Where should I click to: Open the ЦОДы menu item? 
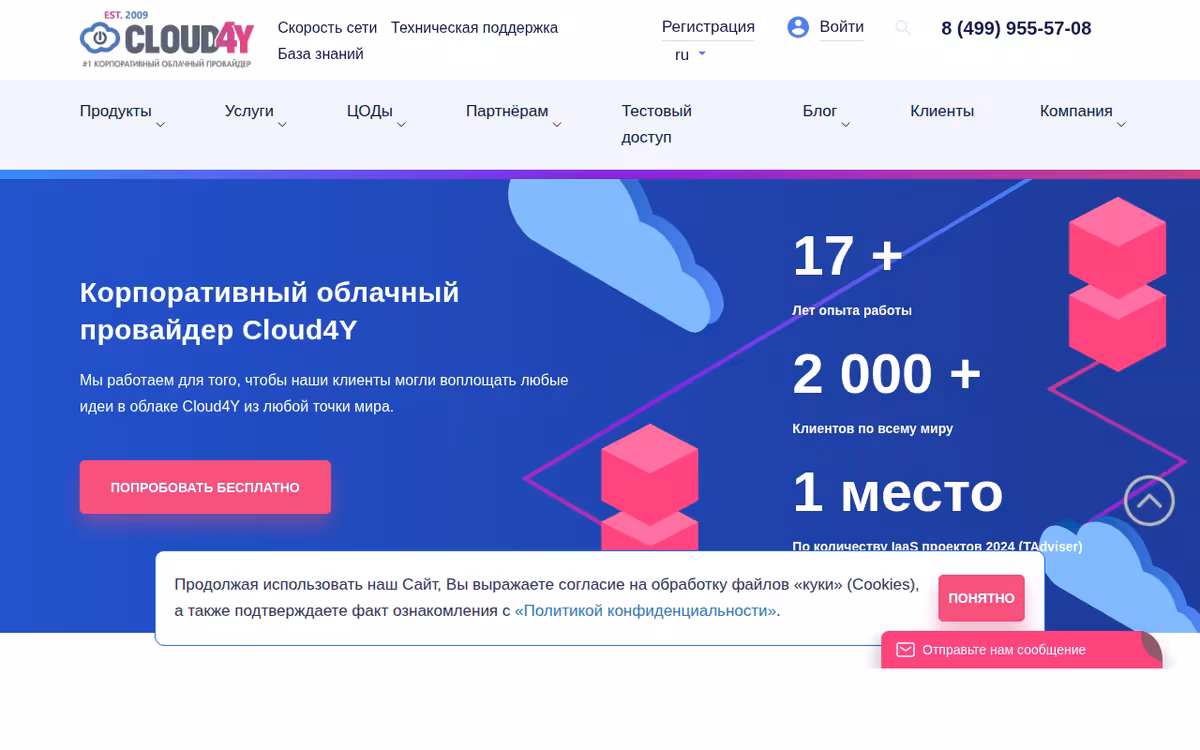tap(370, 111)
